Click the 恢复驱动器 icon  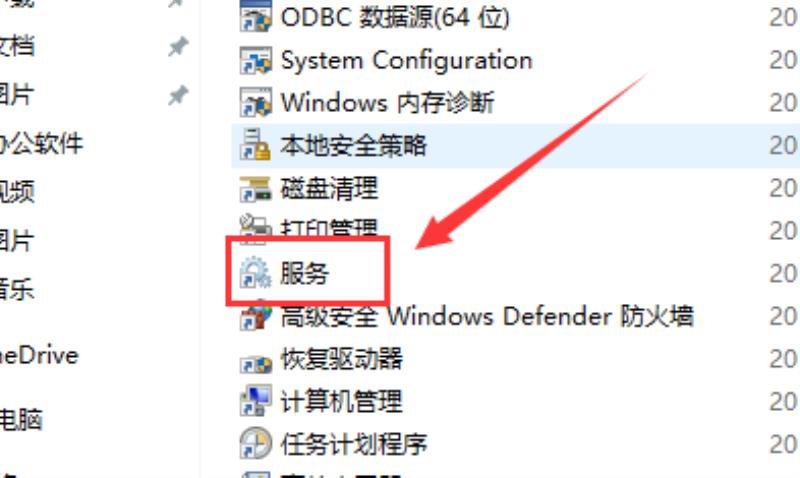click(256, 360)
